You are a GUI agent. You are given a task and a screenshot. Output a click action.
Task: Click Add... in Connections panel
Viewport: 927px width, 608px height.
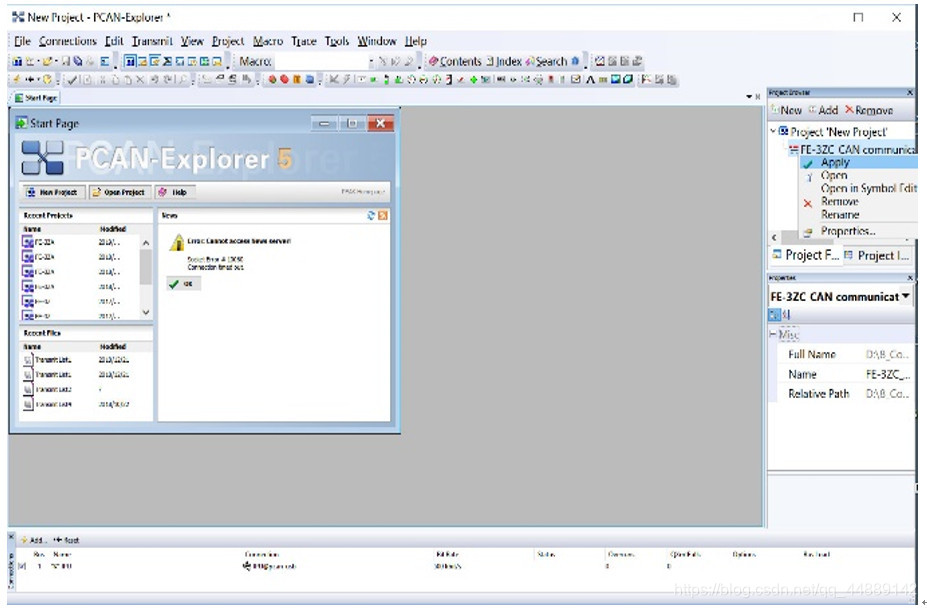tap(33, 540)
